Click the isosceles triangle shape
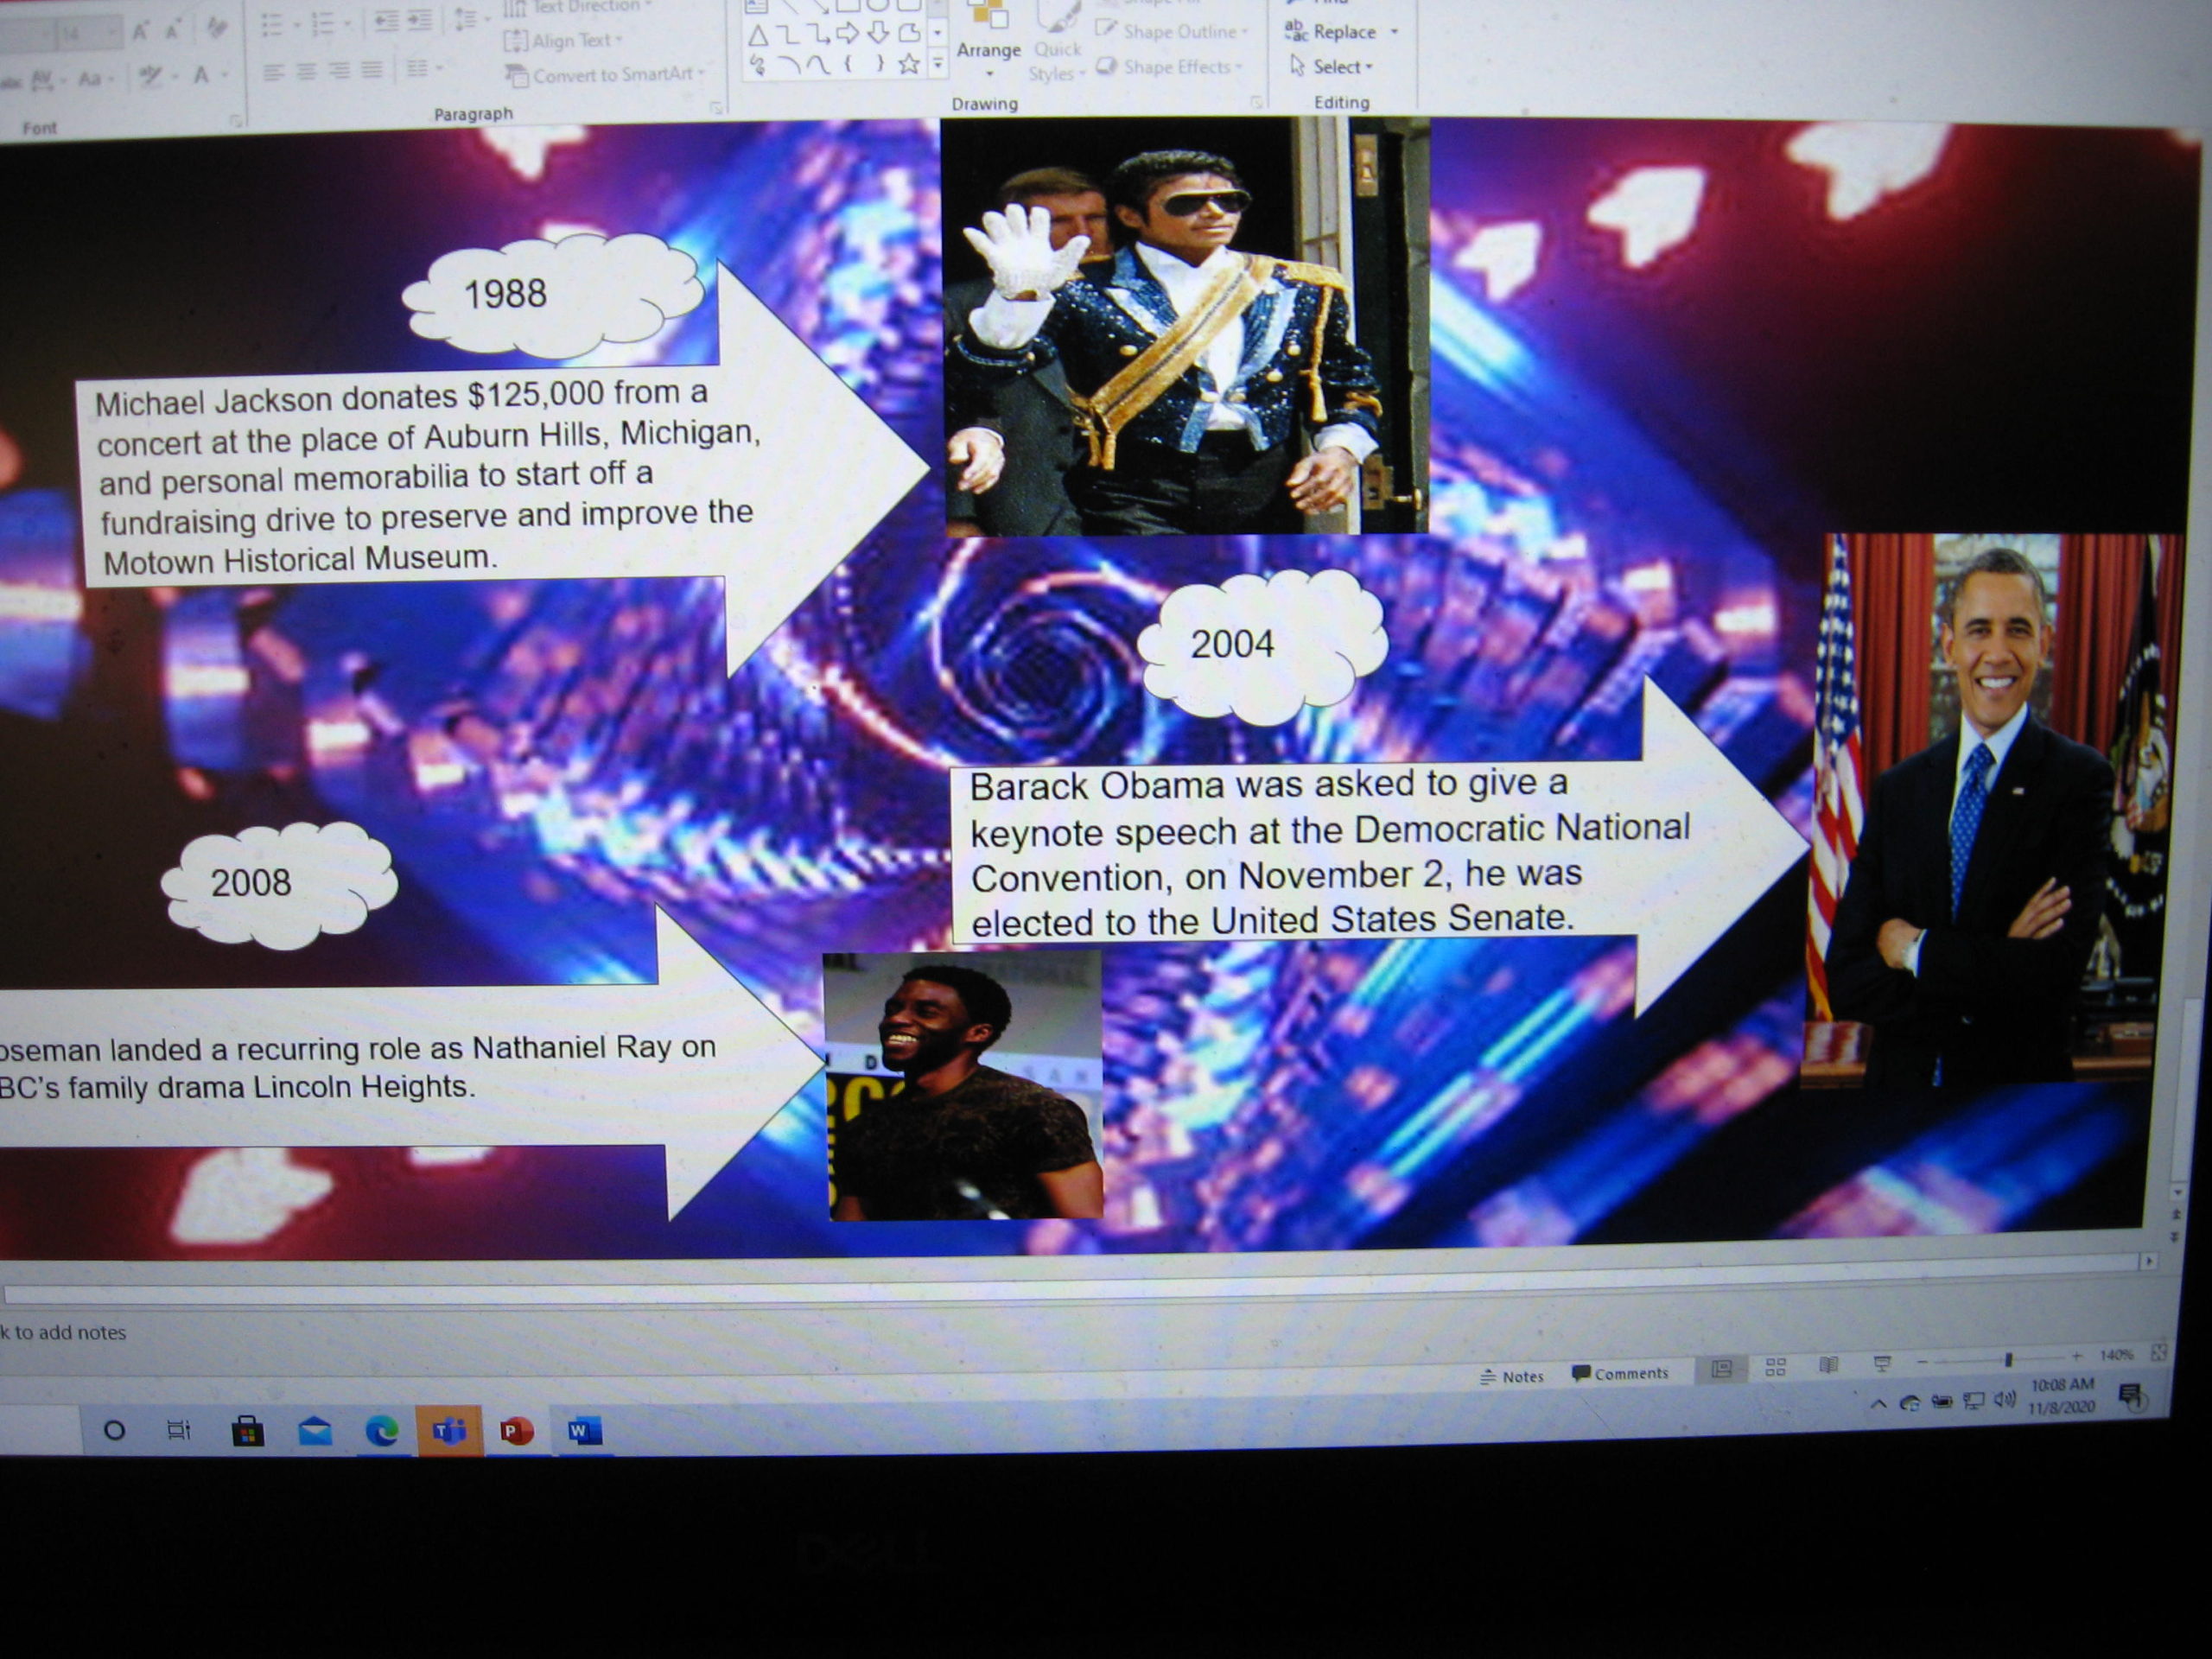2212x1659 pixels. click(758, 37)
